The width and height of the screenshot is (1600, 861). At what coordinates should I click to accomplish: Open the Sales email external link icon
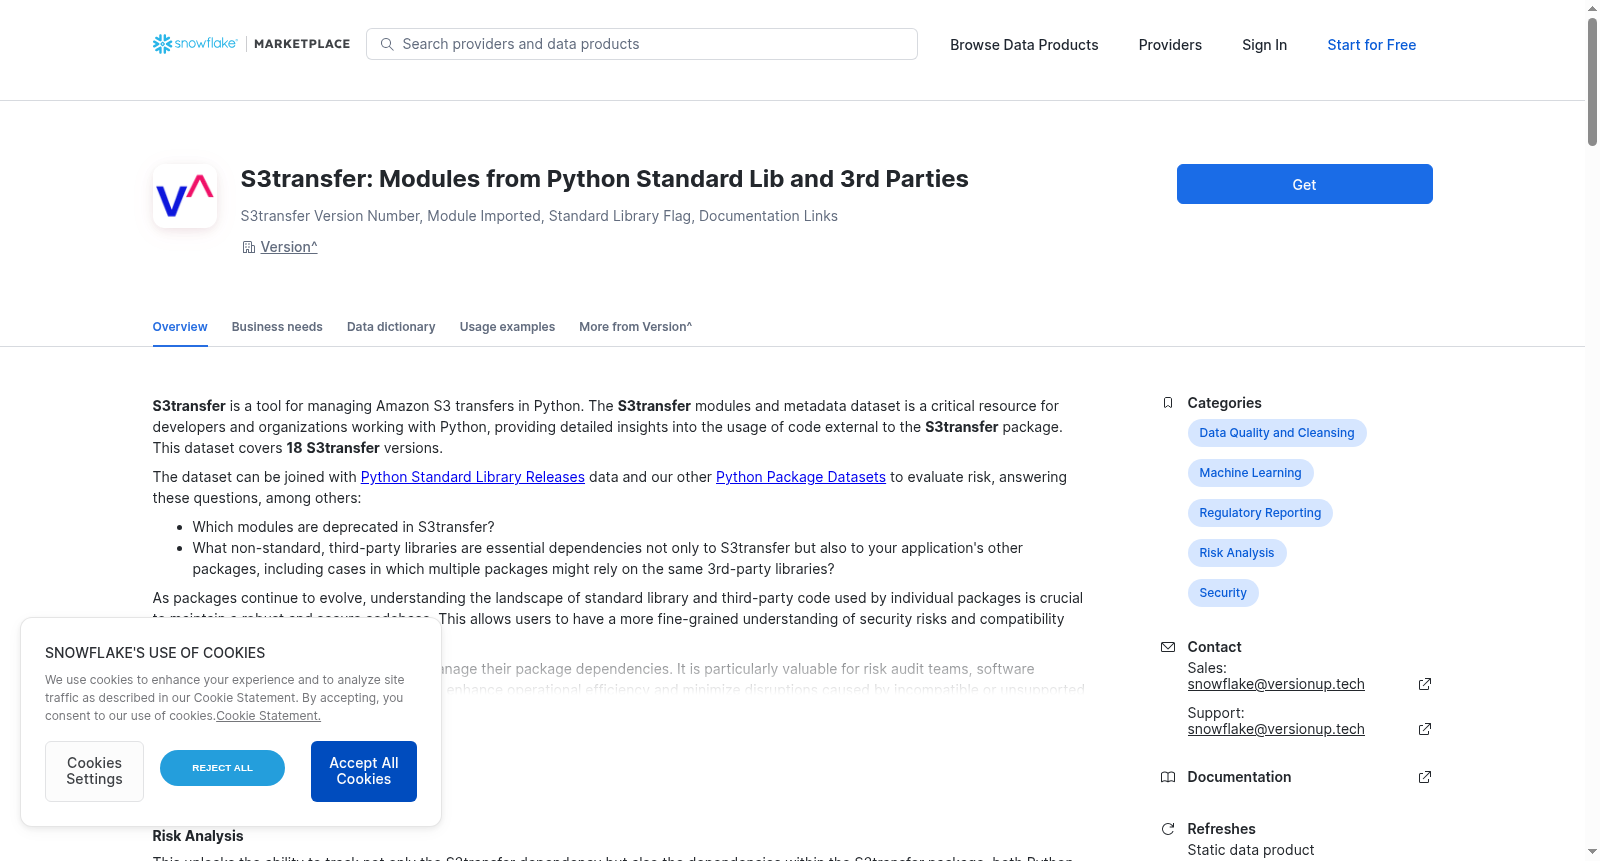(x=1425, y=684)
